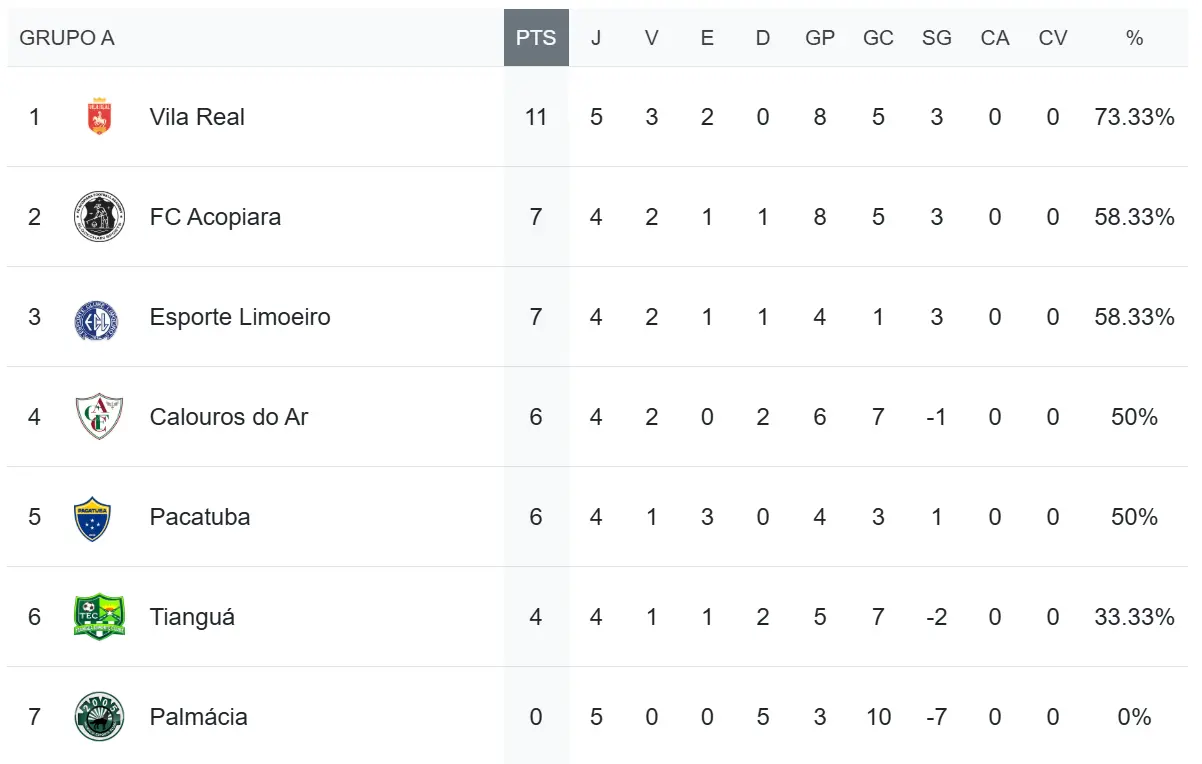This screenshot has width=1202, height=764.
Task: Click the SG column header
Action: (x=937, y=38)
